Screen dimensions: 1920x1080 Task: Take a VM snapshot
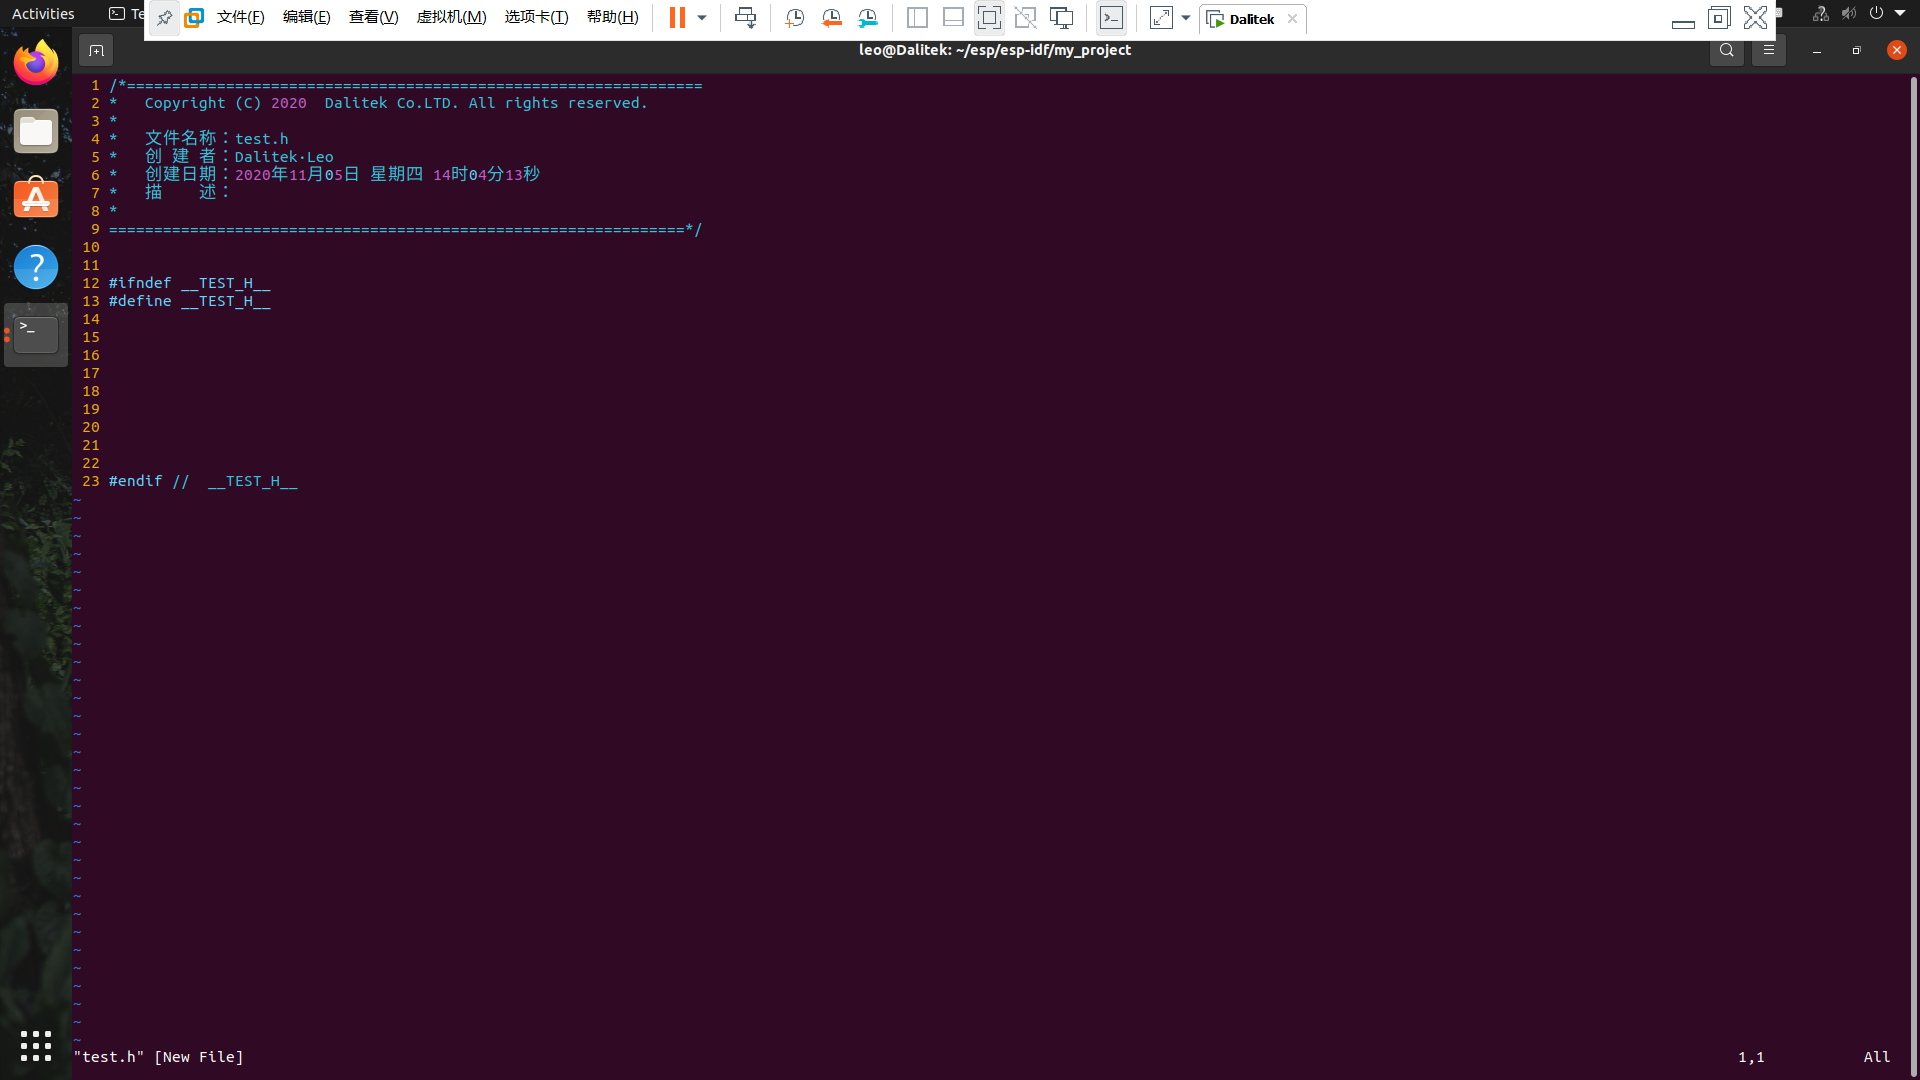click(x=795, y=18)
